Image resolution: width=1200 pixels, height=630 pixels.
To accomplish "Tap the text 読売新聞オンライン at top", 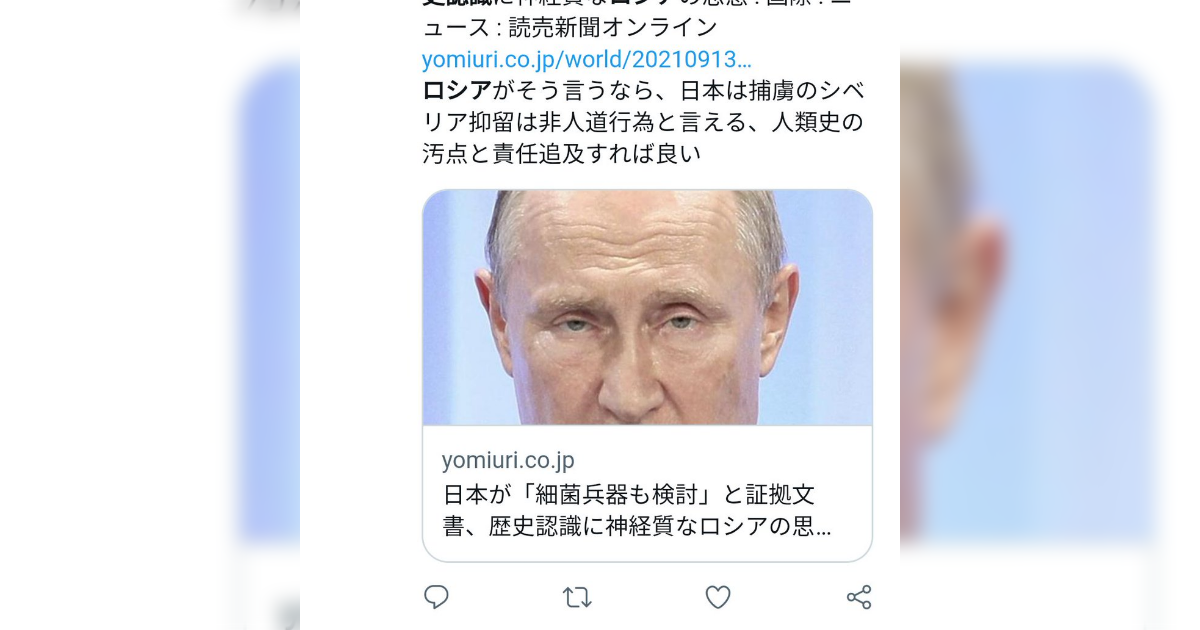I will (x=613, y=27).
